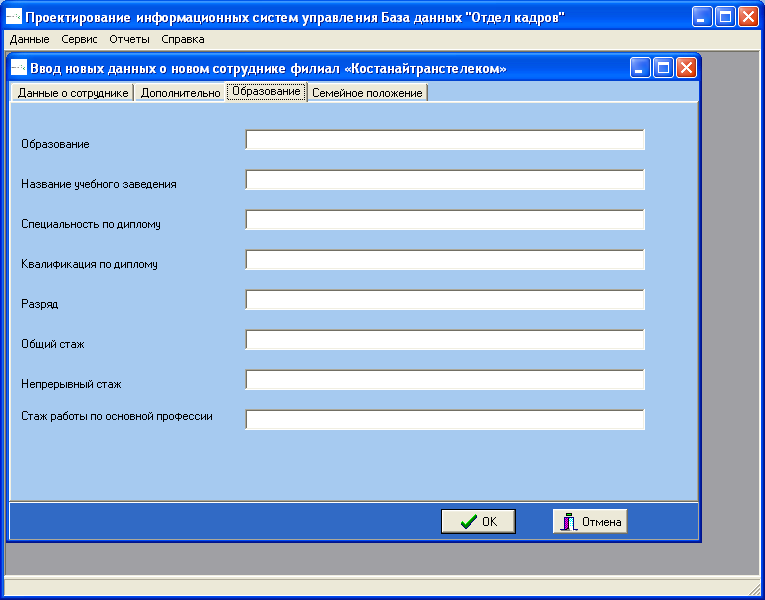Click the main window's title bar icon

(x=14, y=17)
